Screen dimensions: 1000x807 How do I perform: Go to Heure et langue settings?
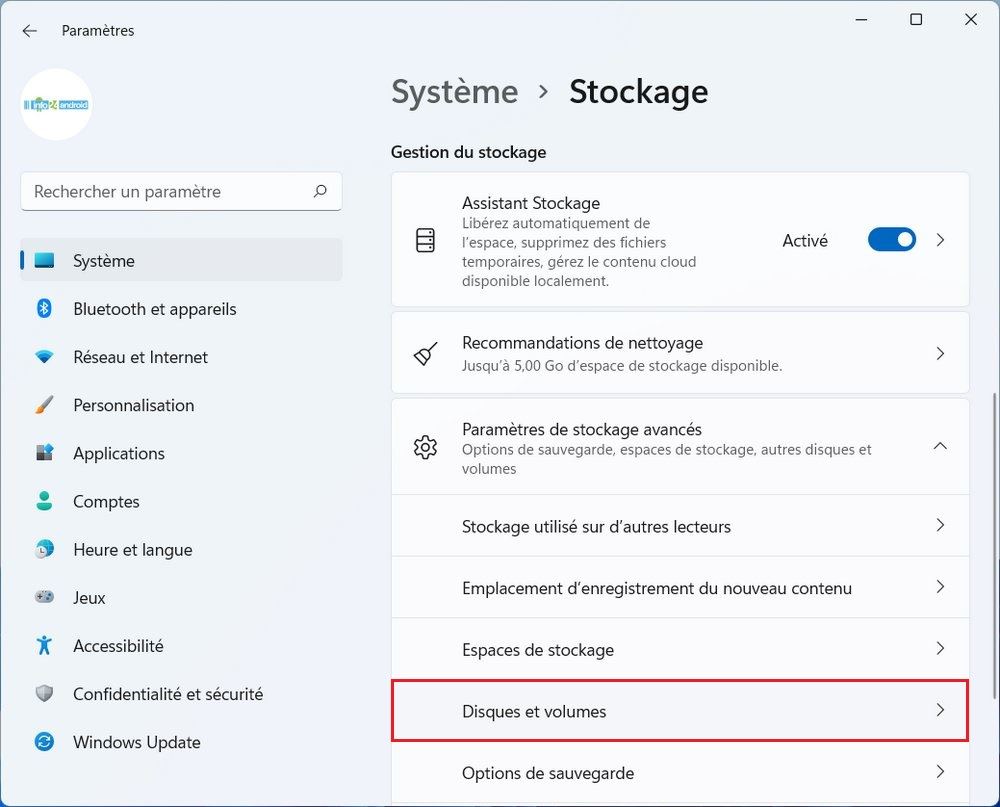pyautogui.click(x=132, y=550)
